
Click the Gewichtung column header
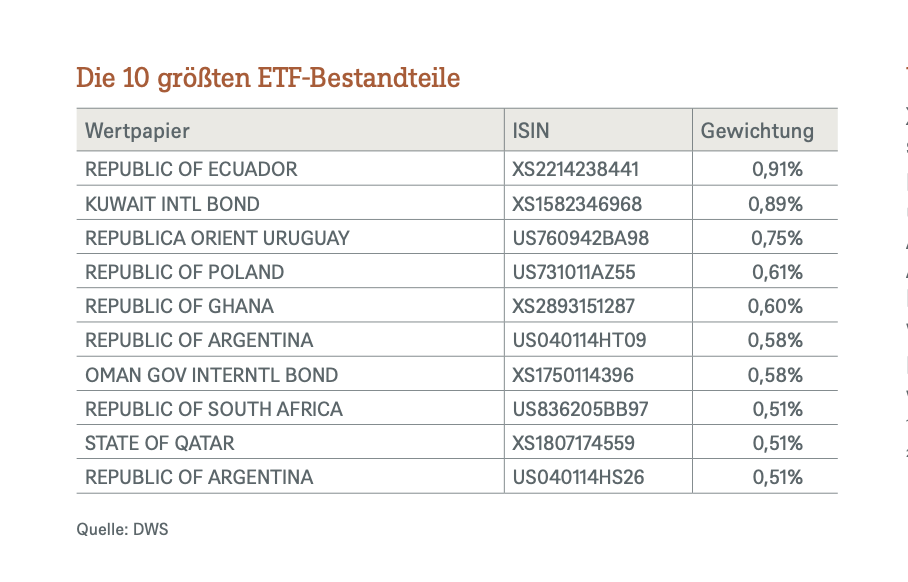pyautogui.click(x=757, y=131)
